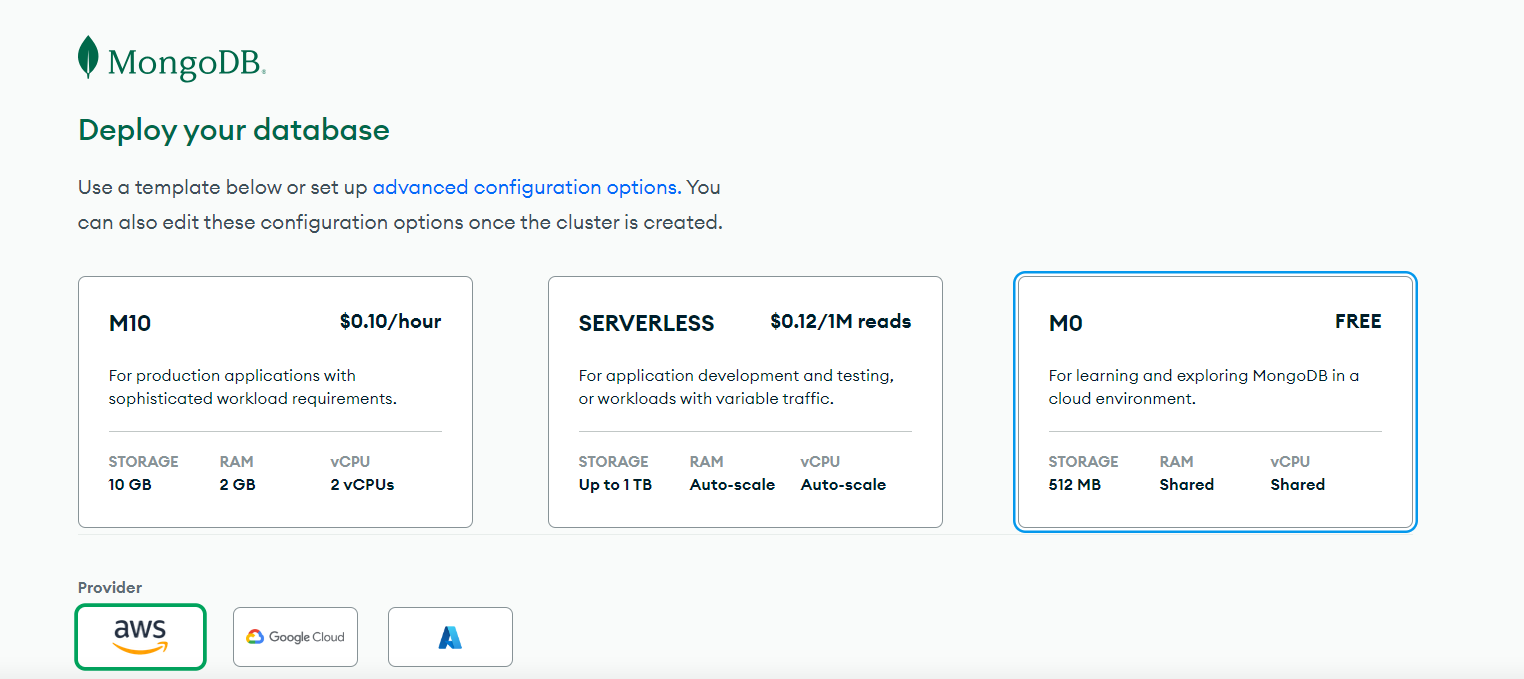This screenshot has height=679, width=1524.
Task: Click the 10 GB storage value
Action: (x=130, y=484)
